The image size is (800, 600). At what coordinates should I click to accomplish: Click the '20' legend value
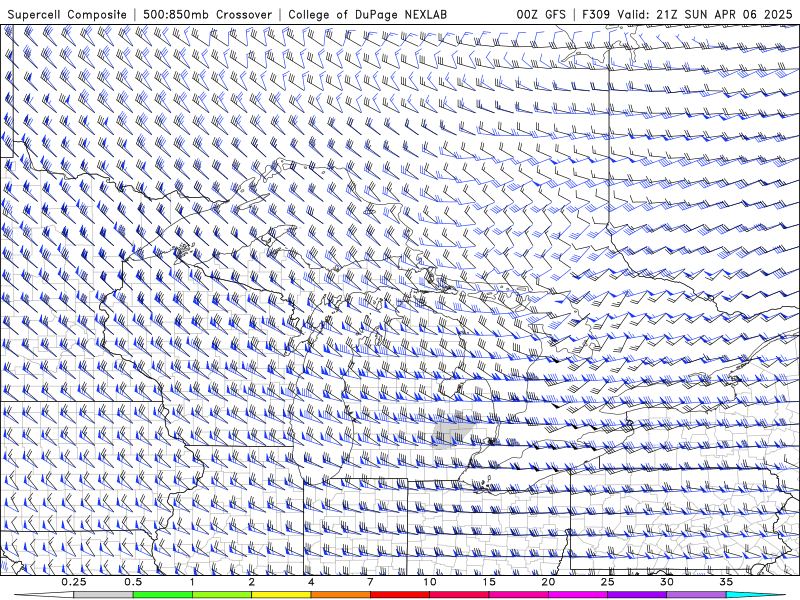(x=548, y=582)
